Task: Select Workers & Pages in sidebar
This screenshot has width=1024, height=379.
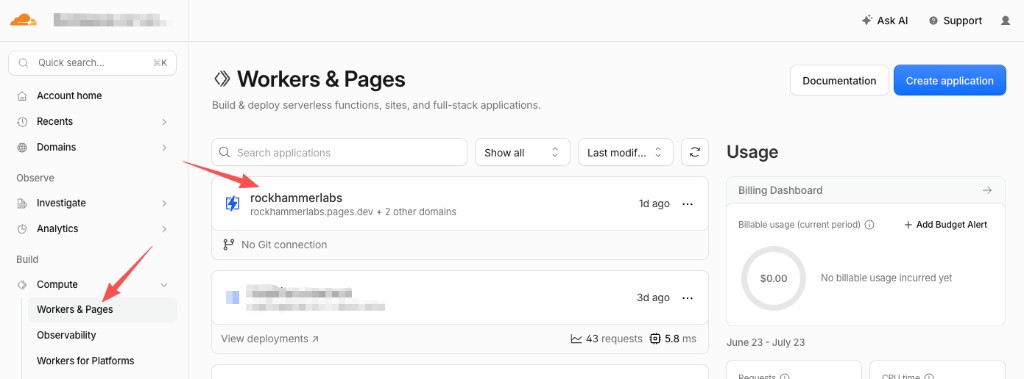Action: (102, 310)
